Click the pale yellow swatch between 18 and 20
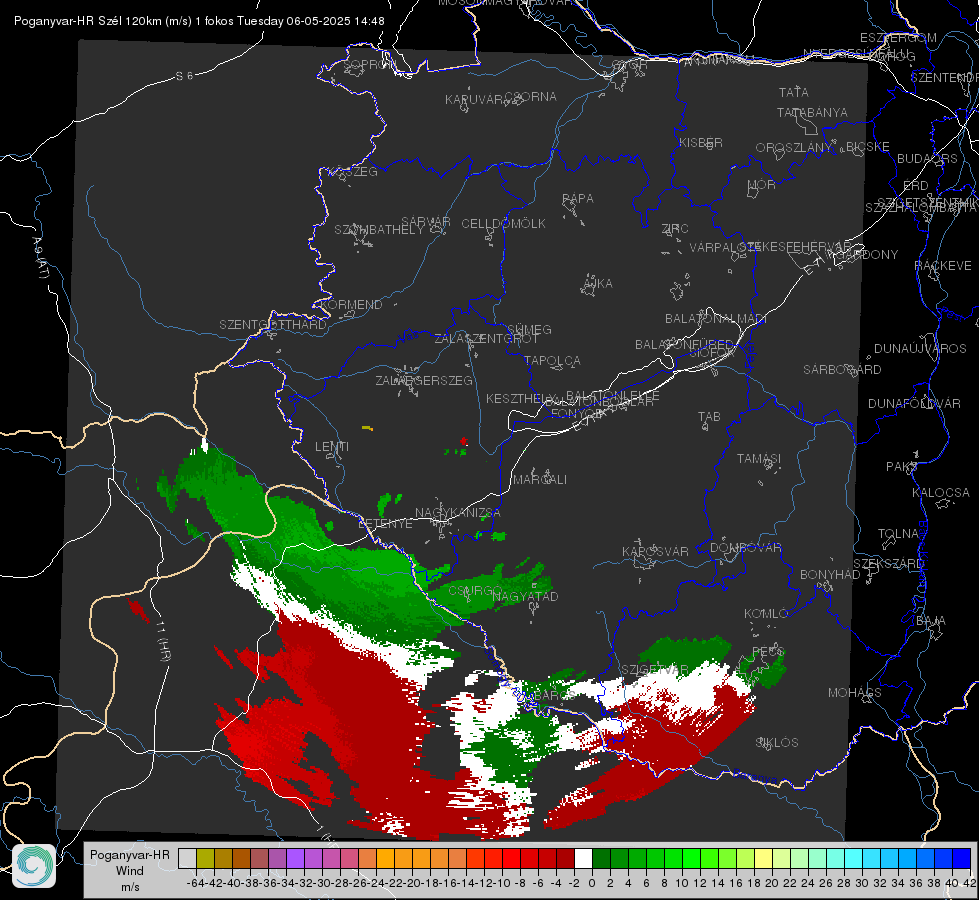Viewport: 979px width, 900px height. pos(764,859)
